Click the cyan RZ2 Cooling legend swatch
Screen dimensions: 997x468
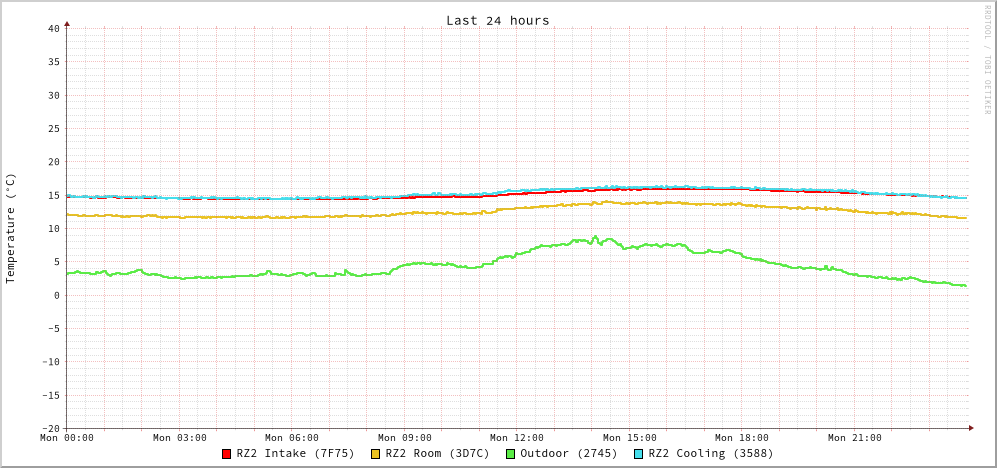pyautogui.click(x=639, y=454)
